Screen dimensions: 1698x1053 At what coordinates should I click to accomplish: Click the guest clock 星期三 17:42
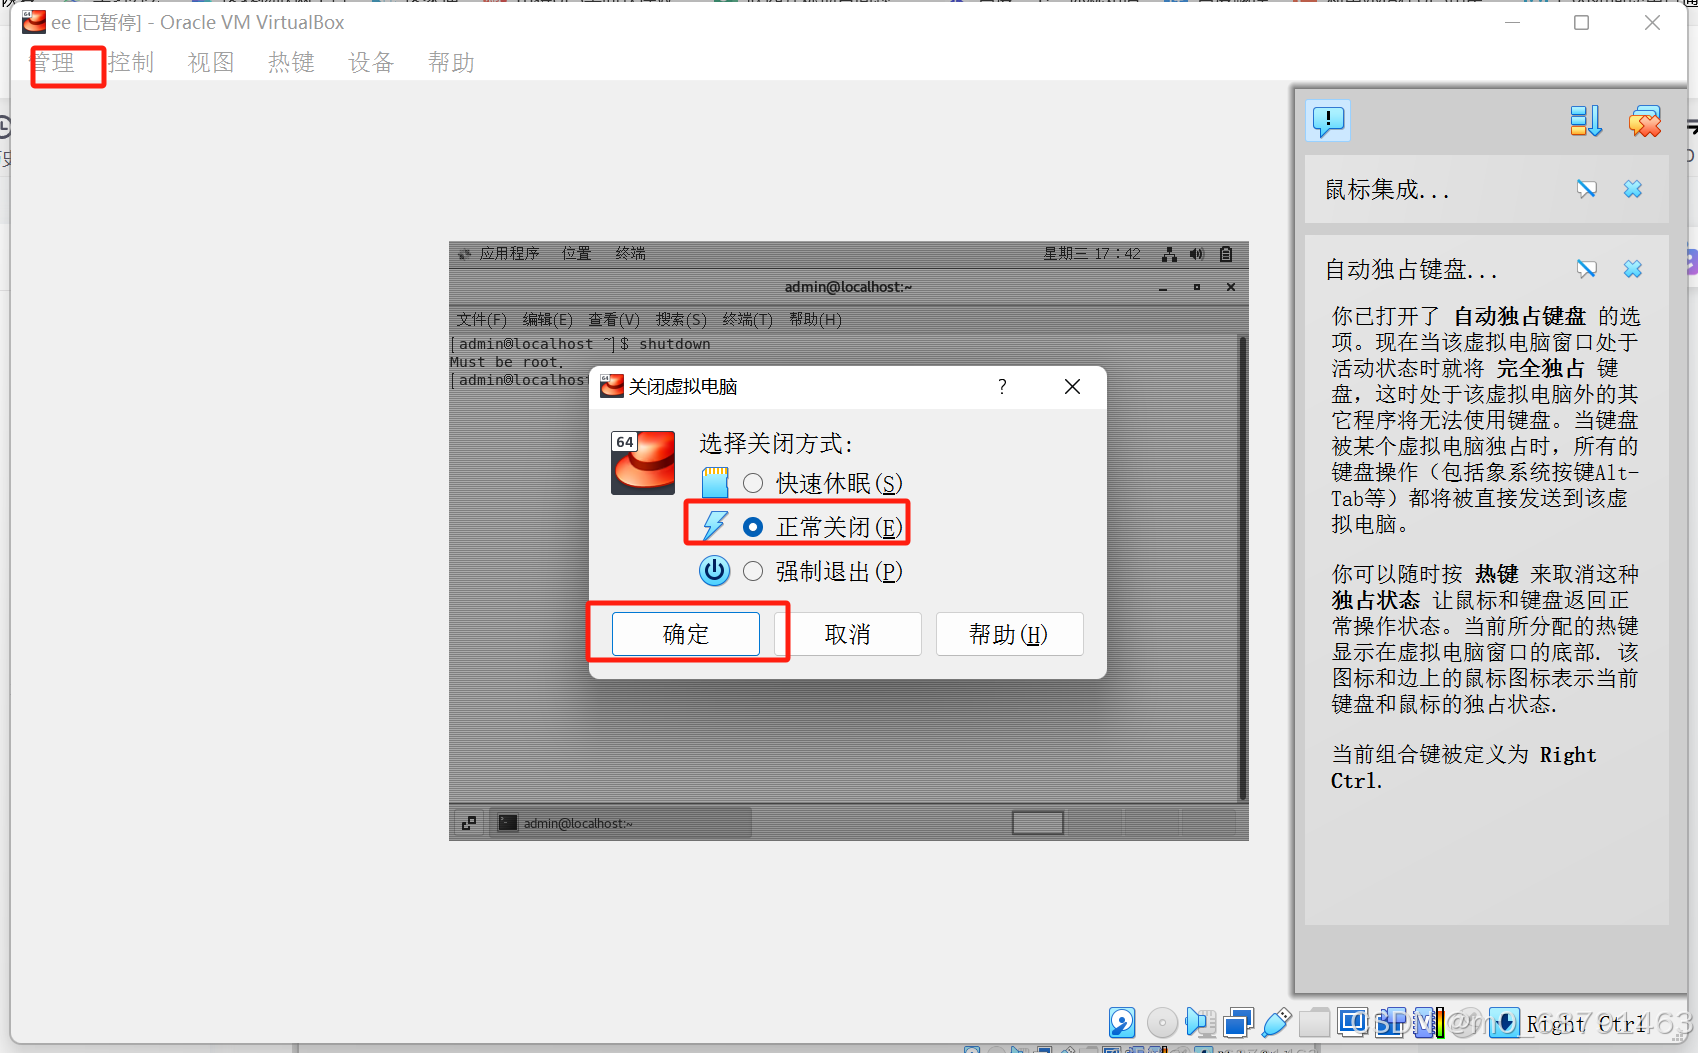(x=1092, y=254)
